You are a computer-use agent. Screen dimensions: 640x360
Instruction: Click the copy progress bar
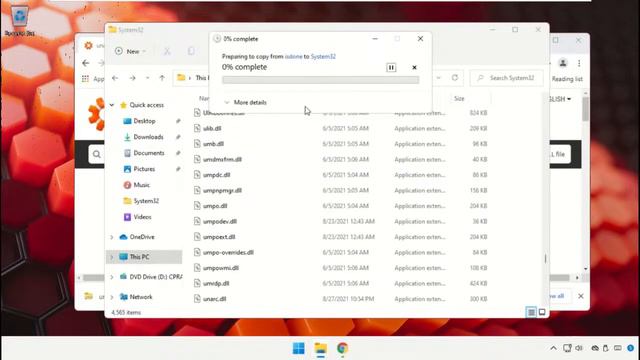coord(320,80)
